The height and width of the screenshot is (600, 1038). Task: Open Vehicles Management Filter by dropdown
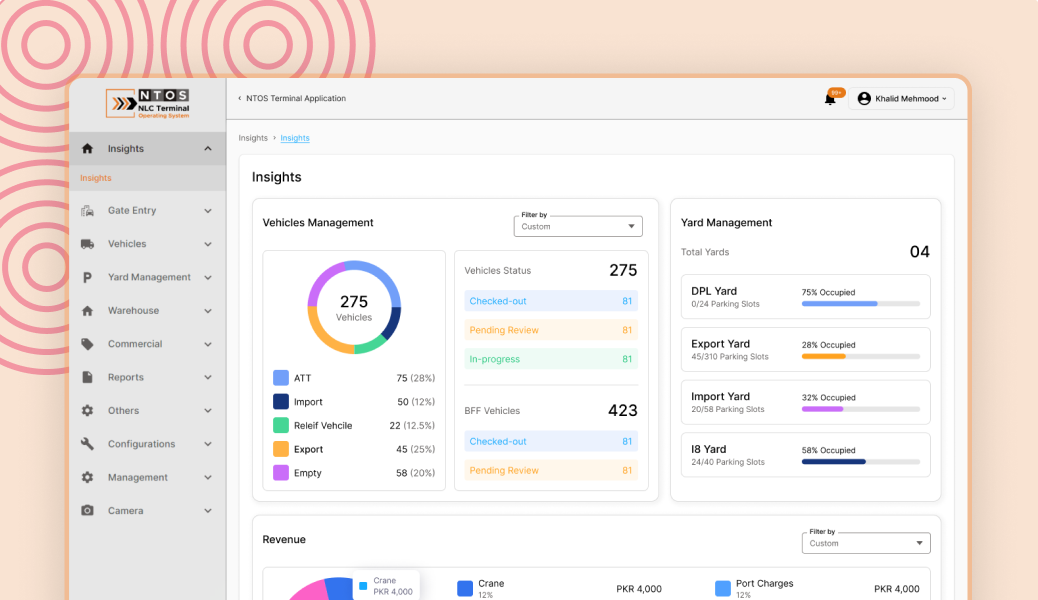[x=578, y=226]
